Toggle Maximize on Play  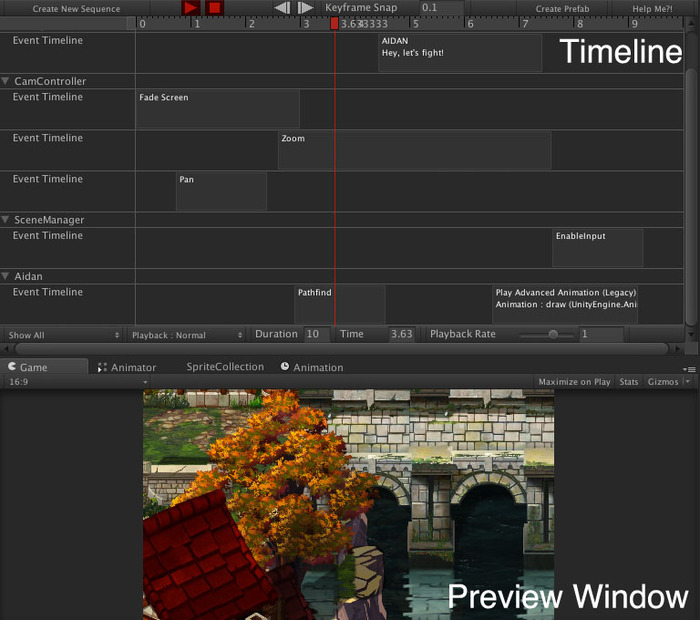[x=574, y=382]
